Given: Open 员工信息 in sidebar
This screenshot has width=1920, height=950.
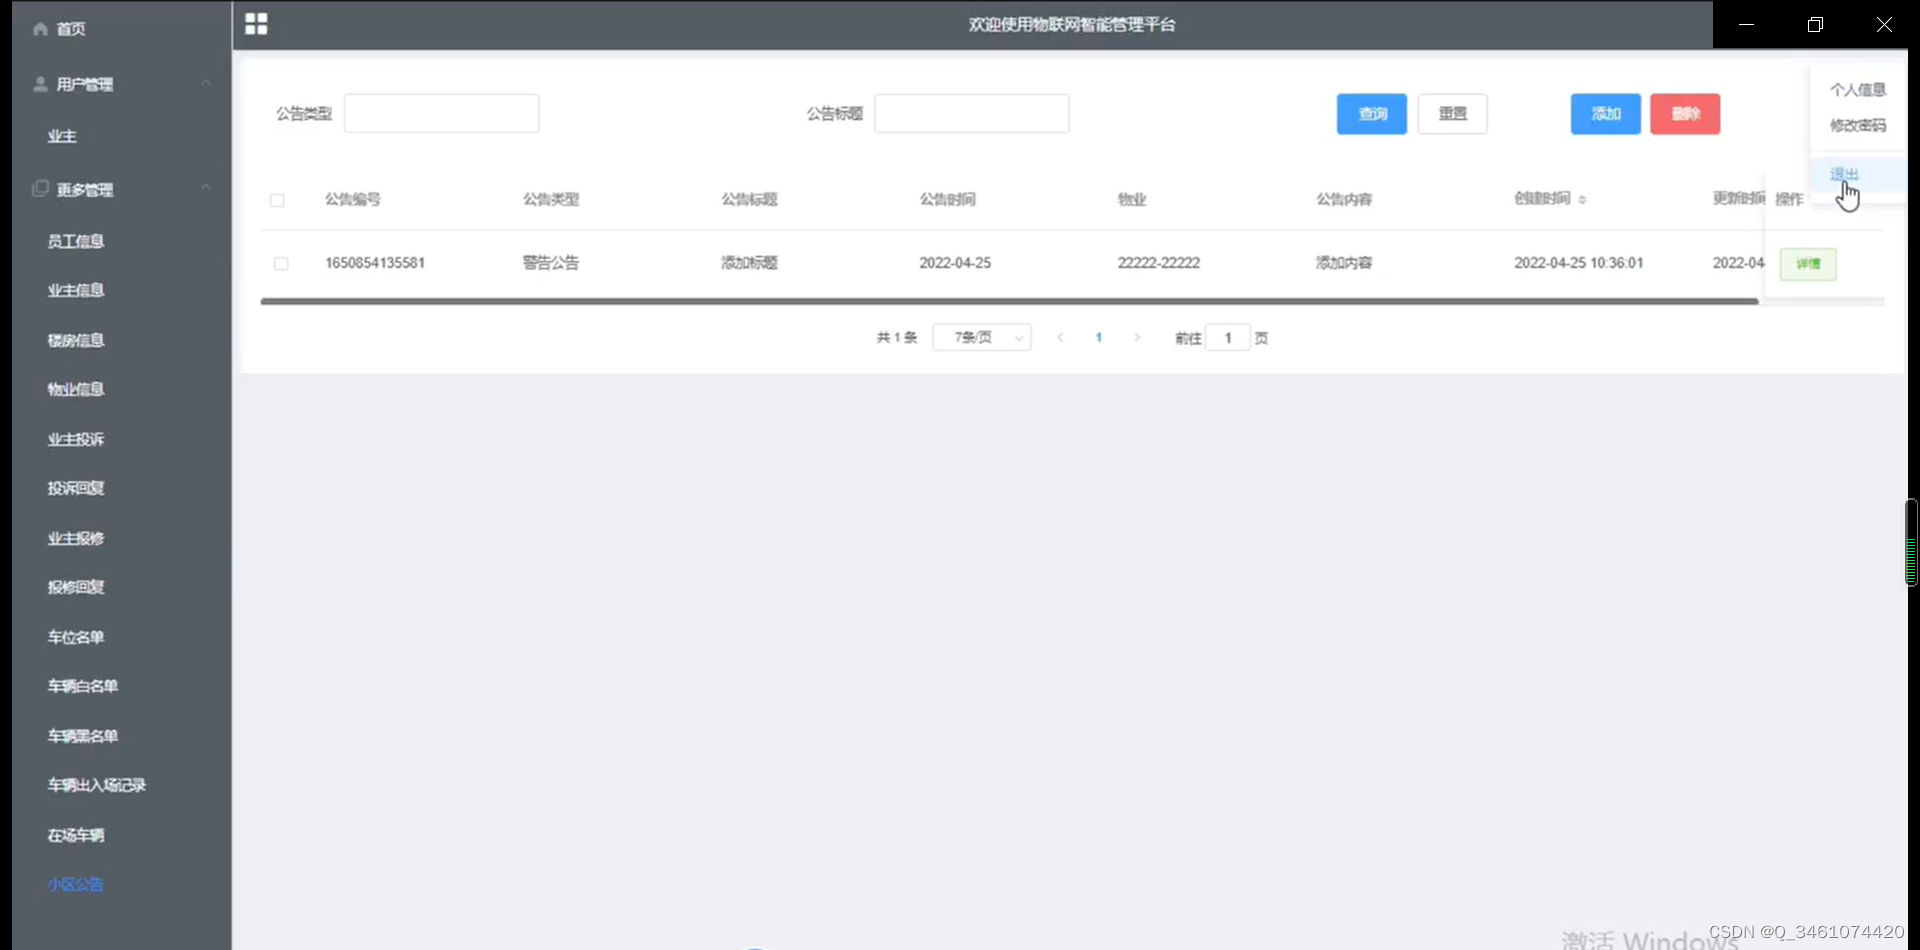Looking at the screenshot, I should click(x=76, y=241).
